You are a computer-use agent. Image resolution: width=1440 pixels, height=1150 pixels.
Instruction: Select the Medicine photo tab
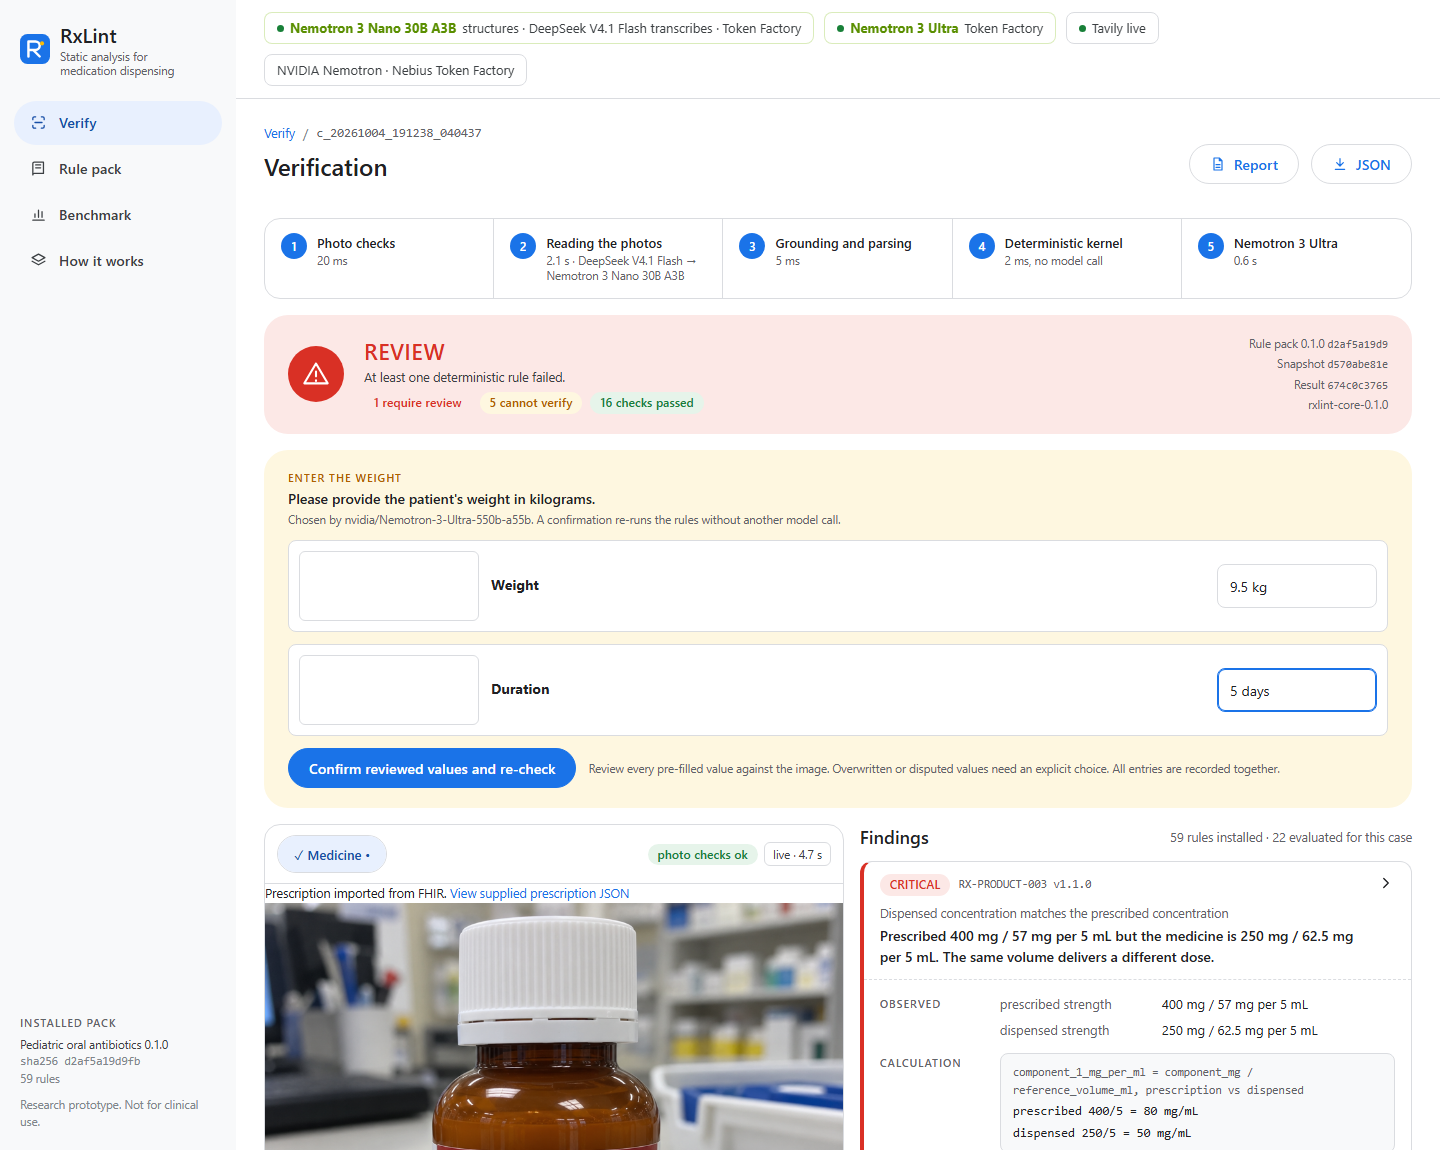(332, 855)
